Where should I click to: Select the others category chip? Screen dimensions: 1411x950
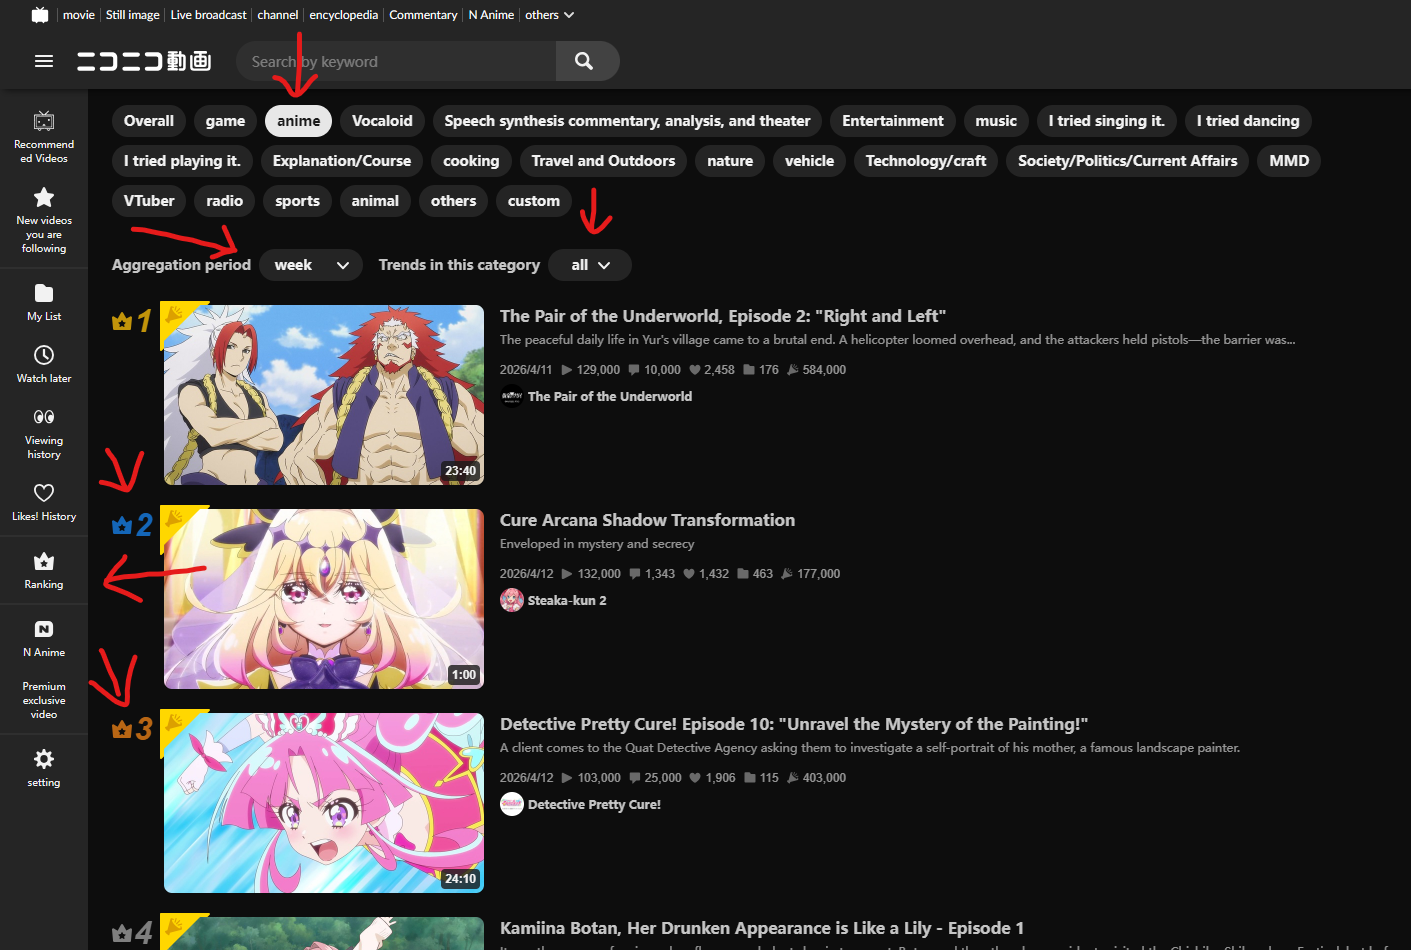(454, 201)
